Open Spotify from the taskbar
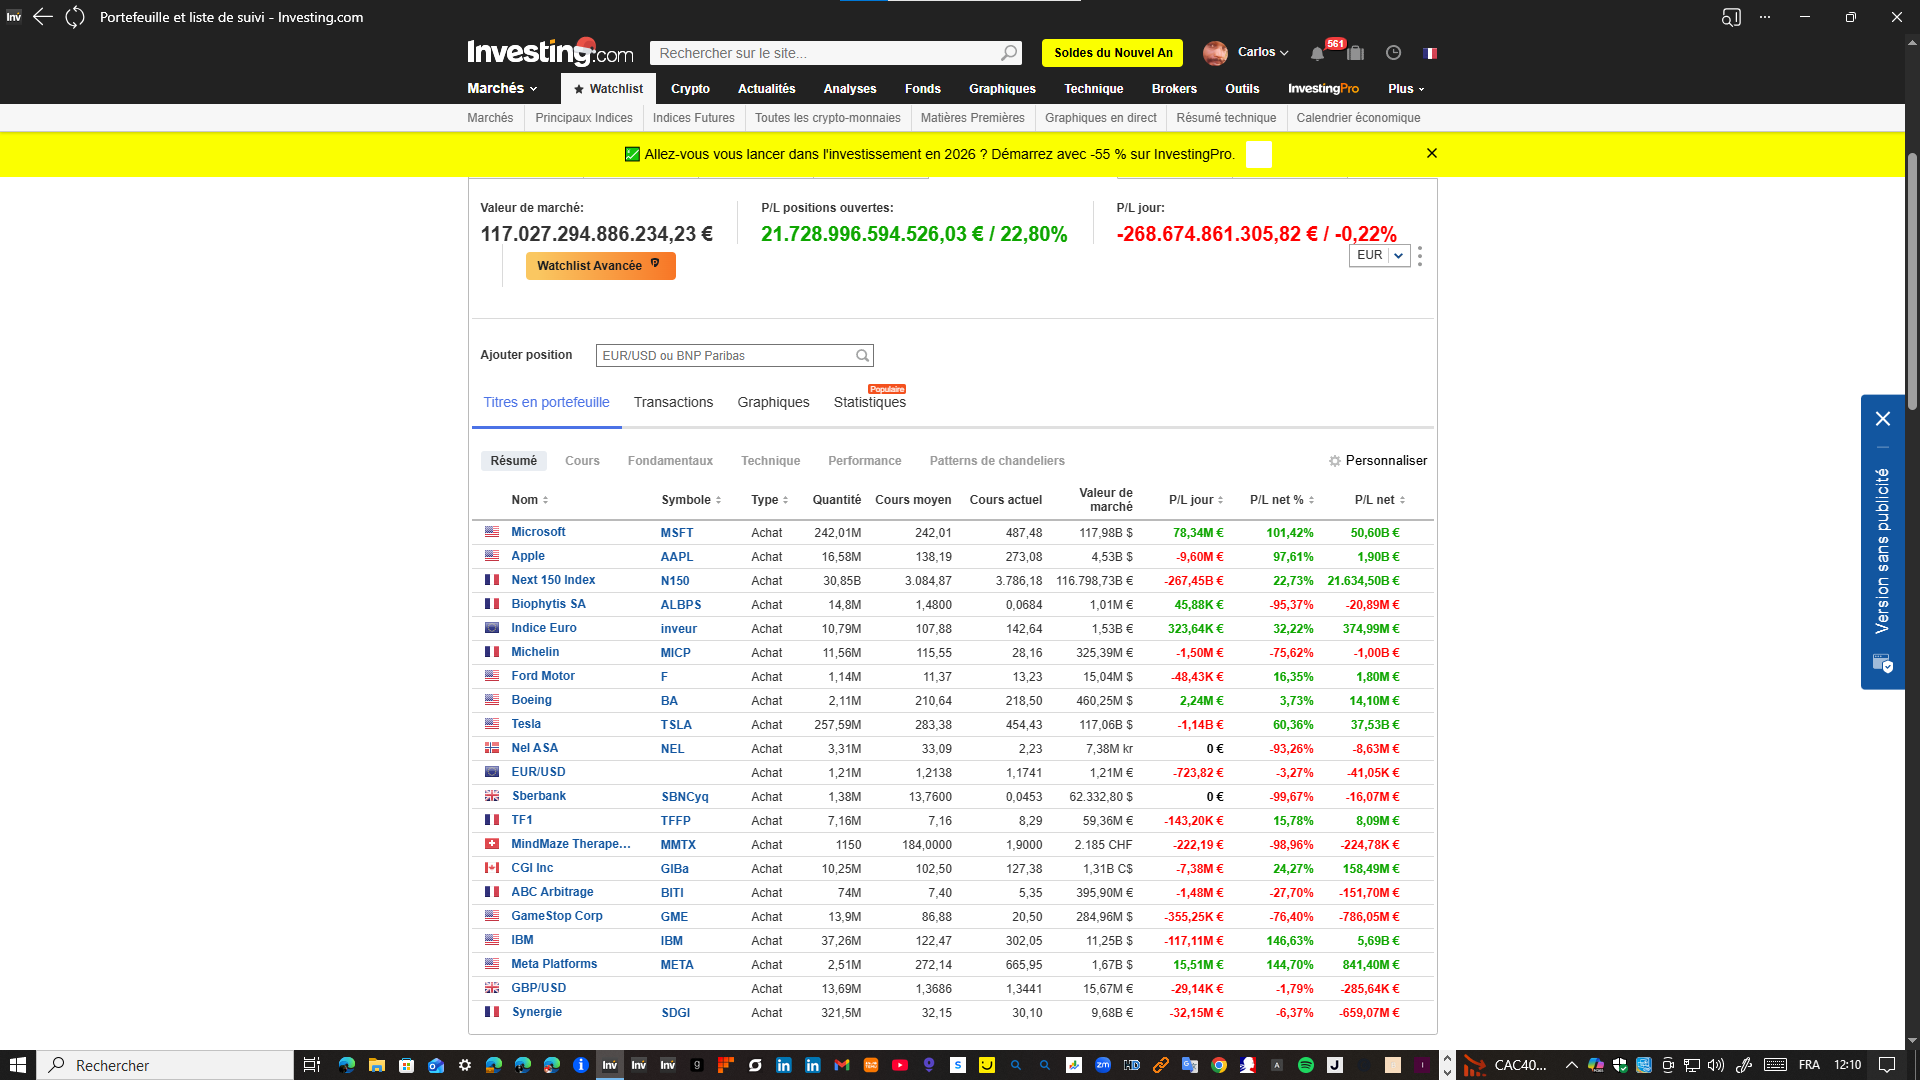The height and width of the screenshot is (1080, 1920). pos(1306,1065)
